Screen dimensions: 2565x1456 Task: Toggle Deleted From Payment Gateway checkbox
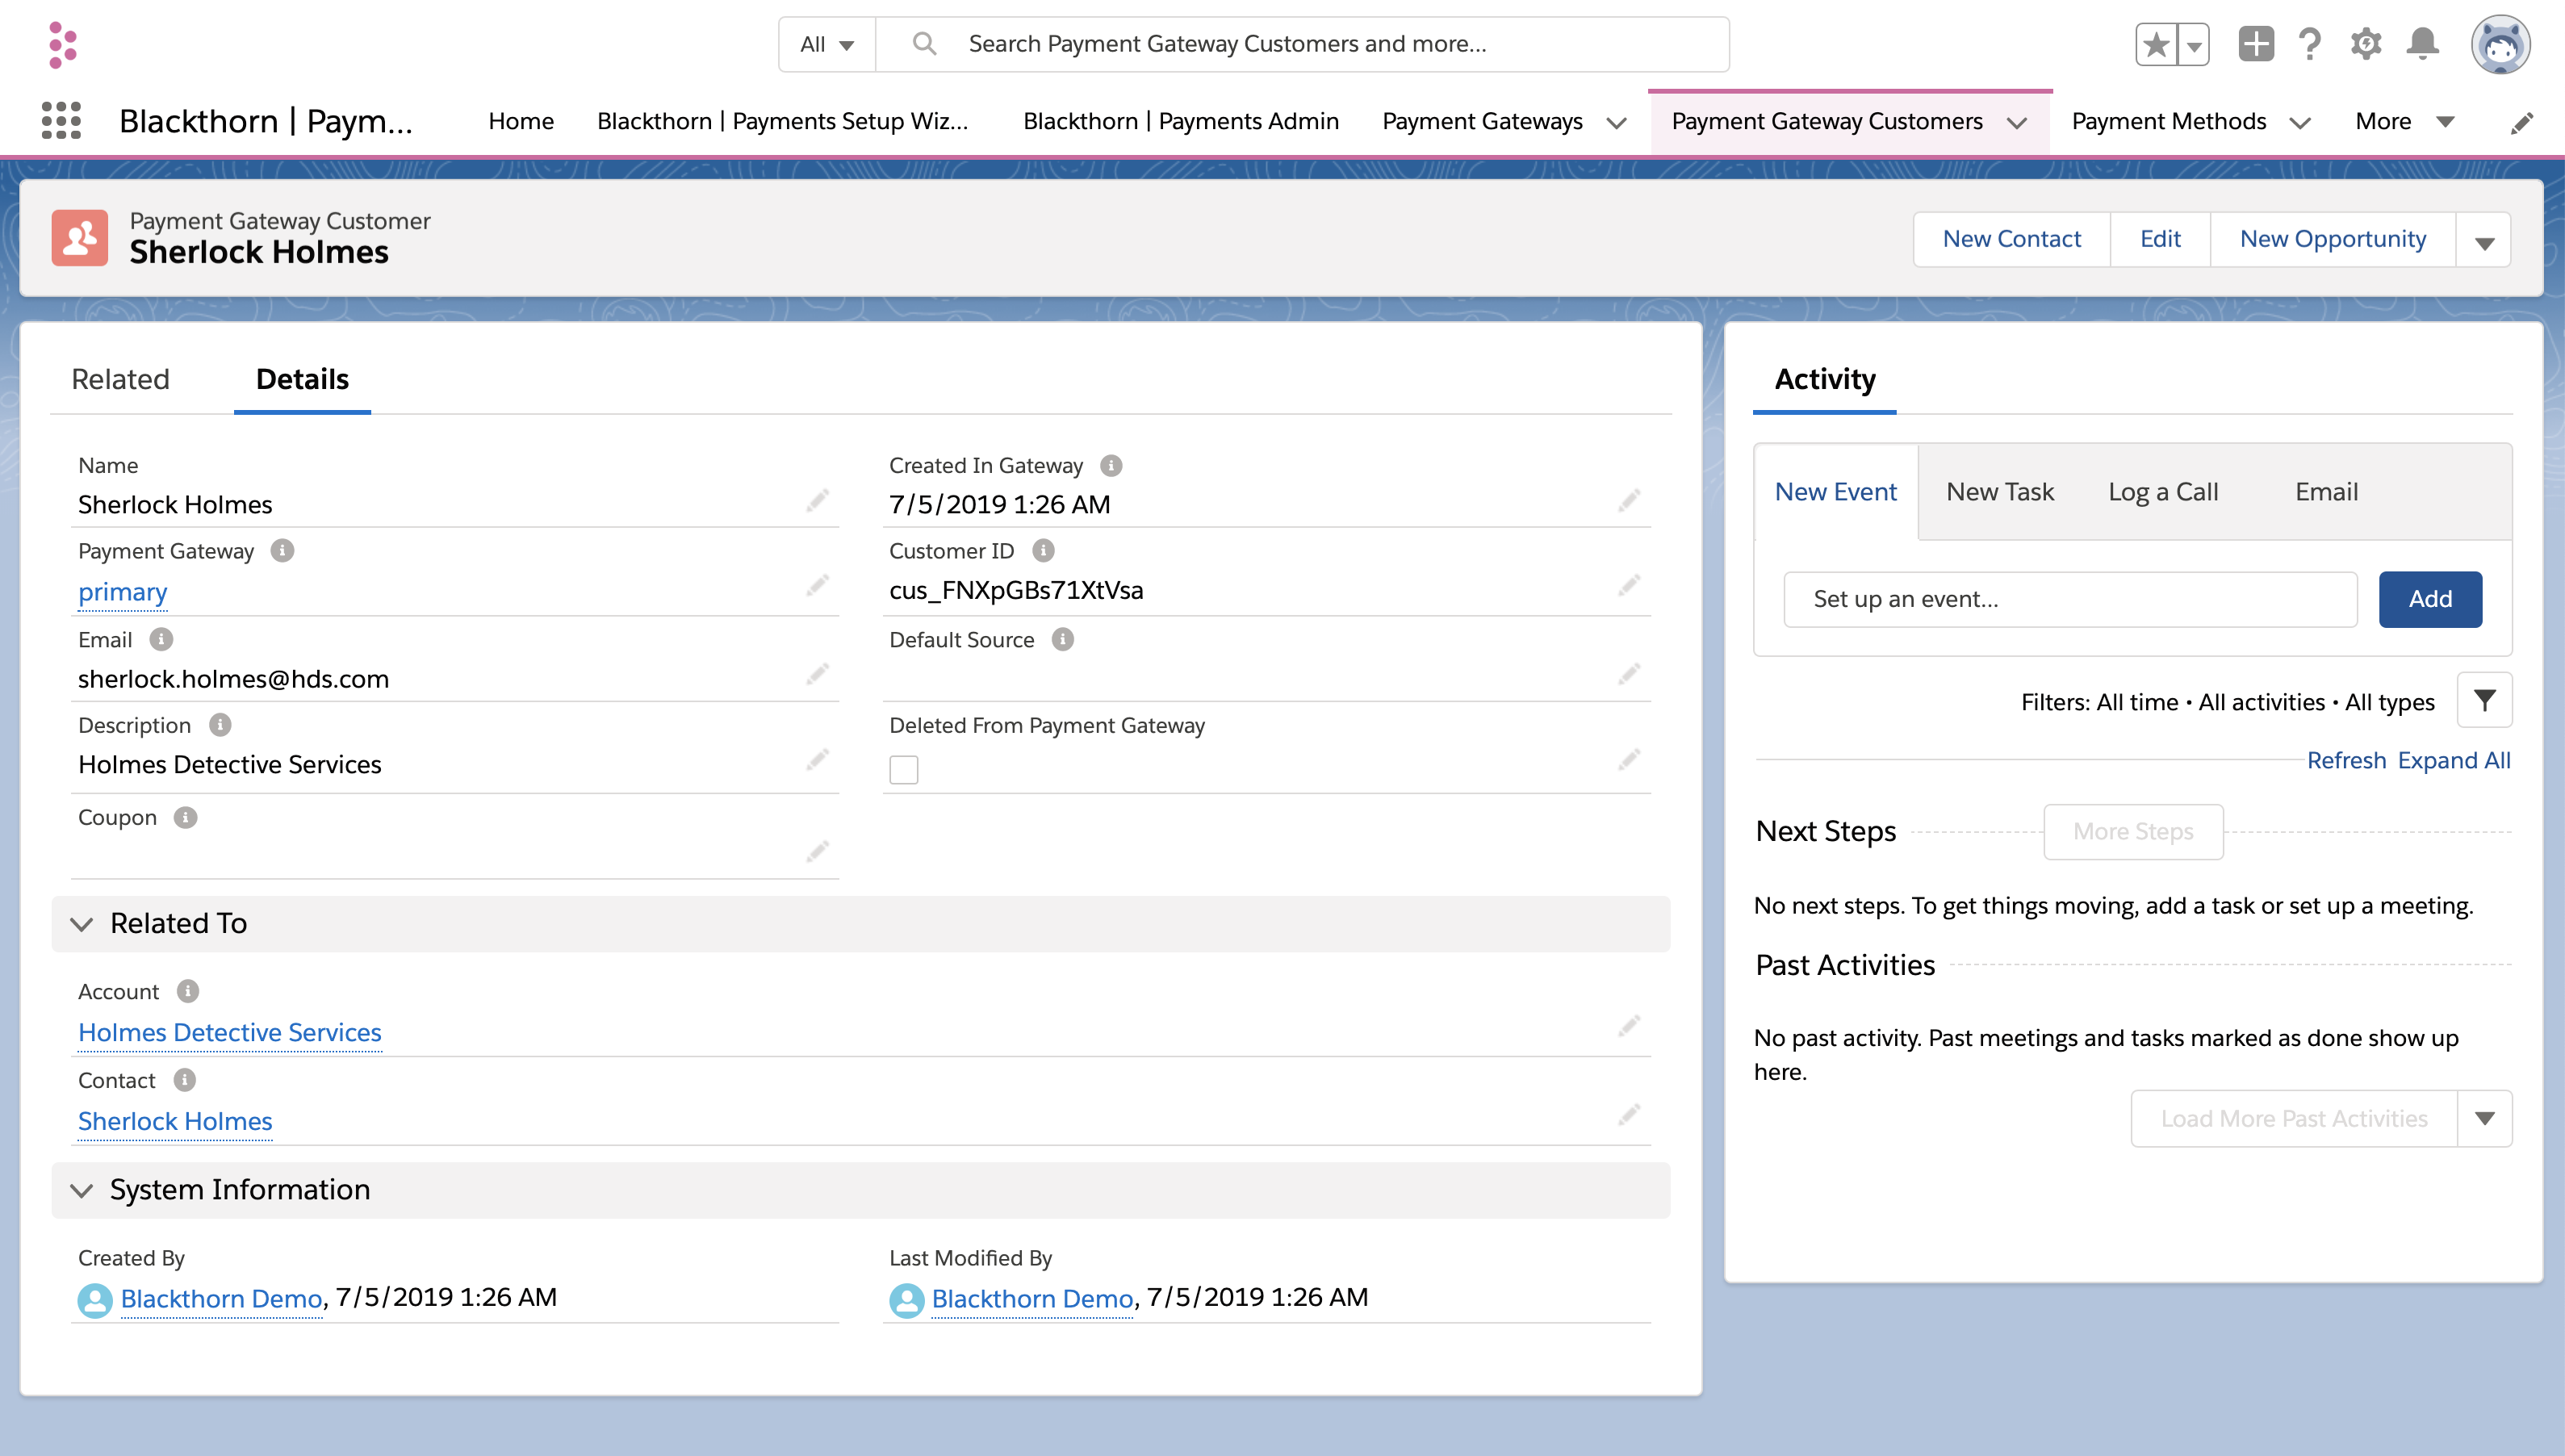click(x=903, y=770)
